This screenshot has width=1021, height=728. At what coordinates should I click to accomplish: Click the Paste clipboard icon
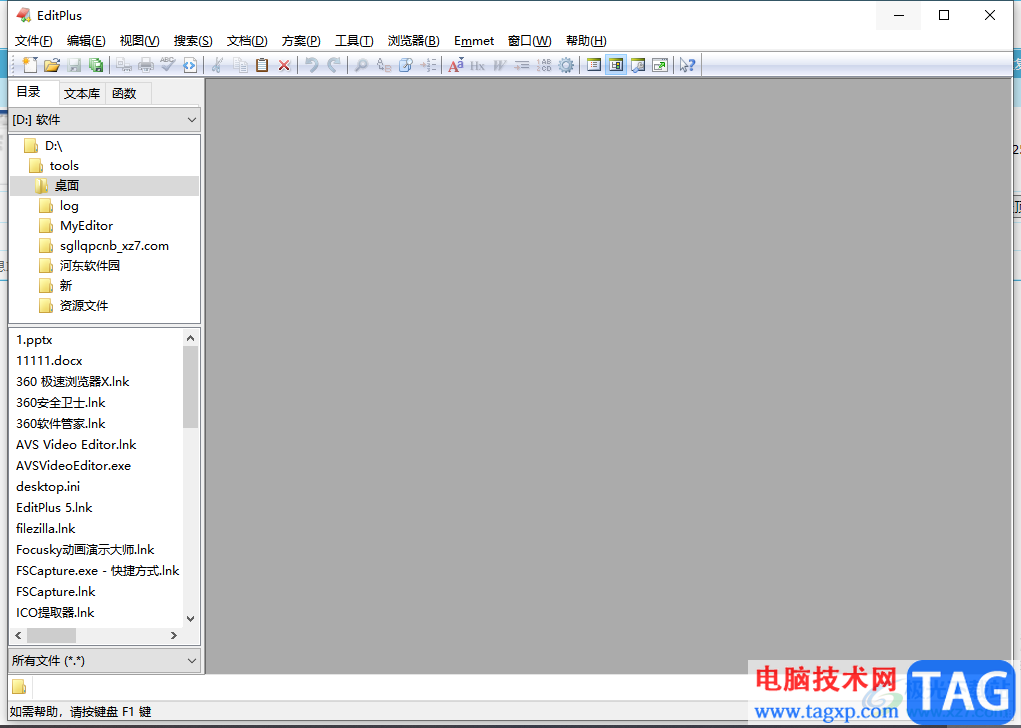pyautogui.click(x=262, y=64)
